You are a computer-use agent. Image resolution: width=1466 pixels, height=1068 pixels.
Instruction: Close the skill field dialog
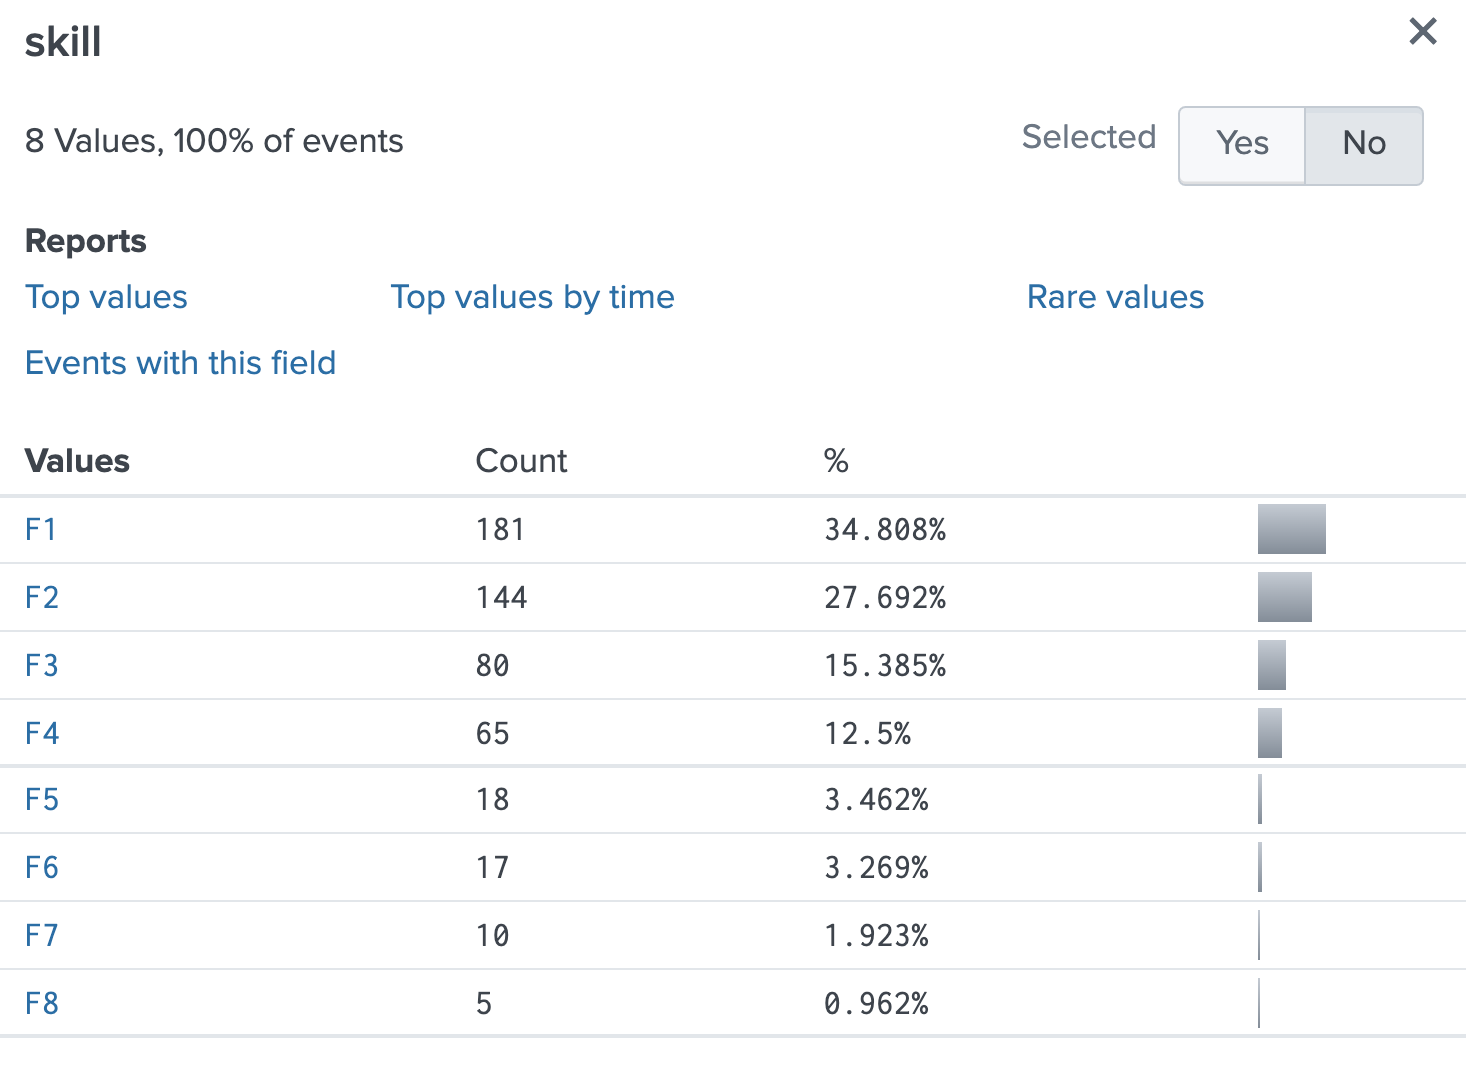coord(1422,32)
